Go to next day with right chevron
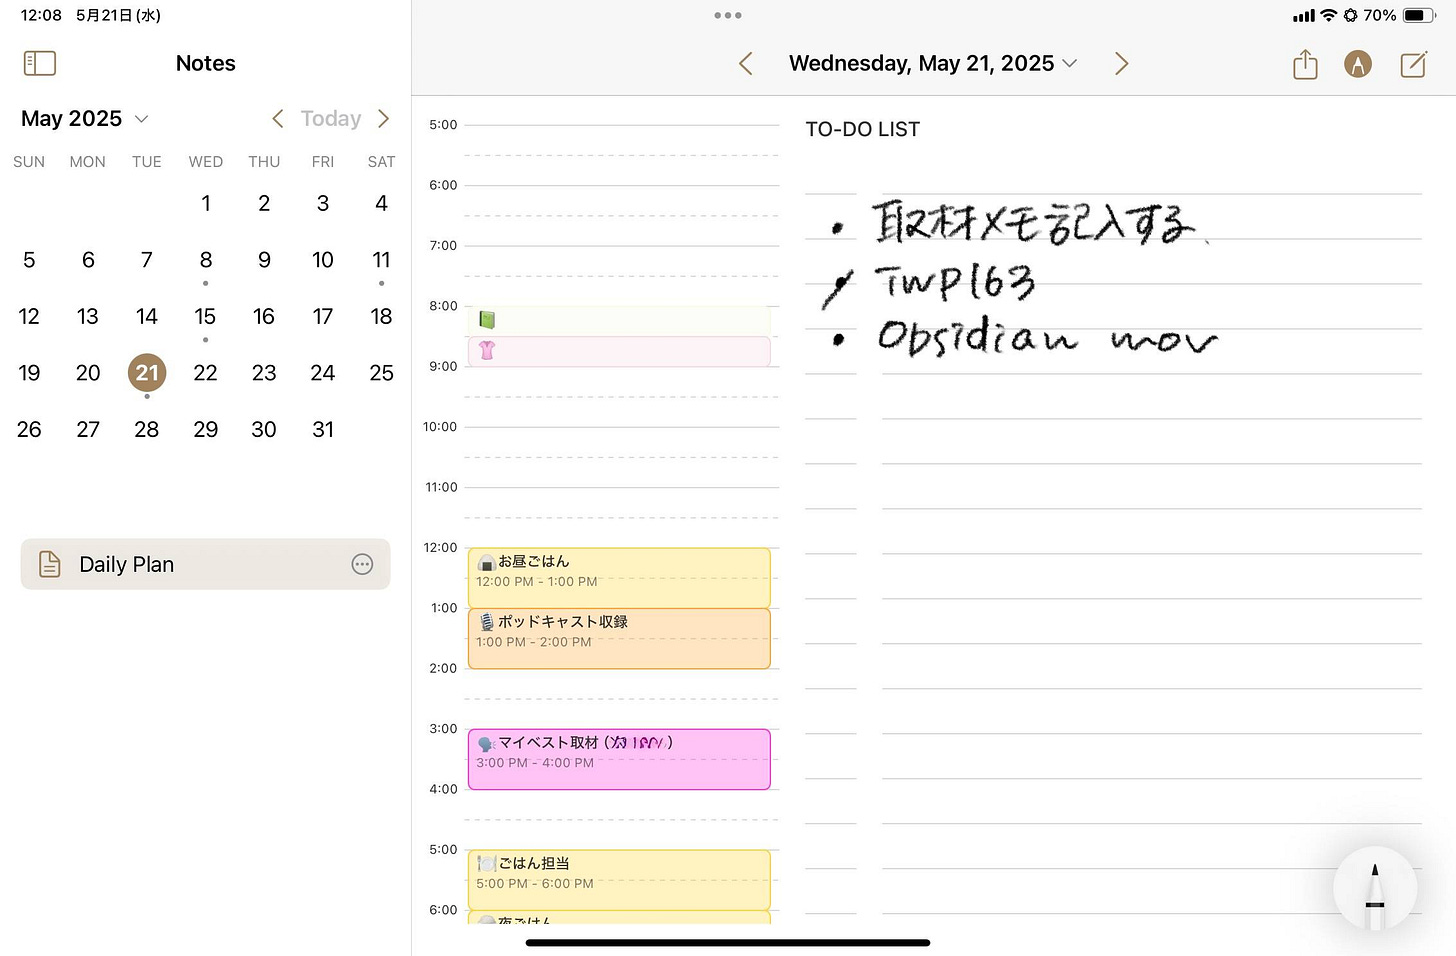The width and height of the screenshot is (1456, 956). click(x=1121, y=64)
